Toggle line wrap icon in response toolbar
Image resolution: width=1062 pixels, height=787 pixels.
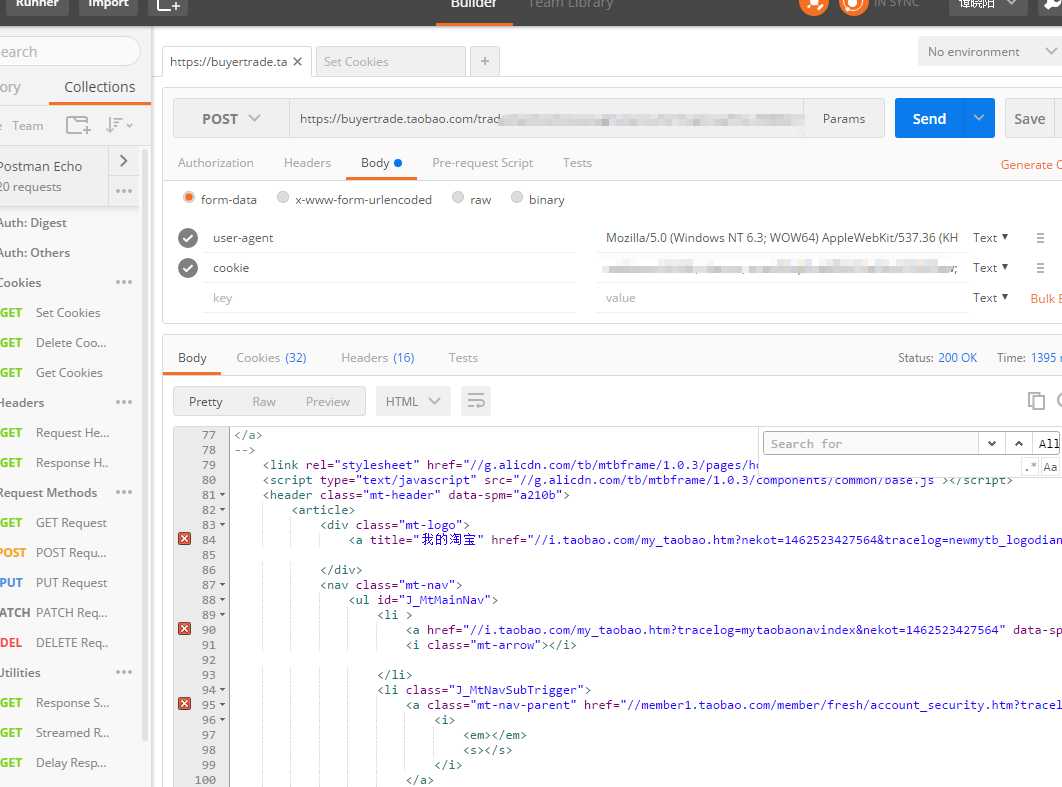(476, 402)
